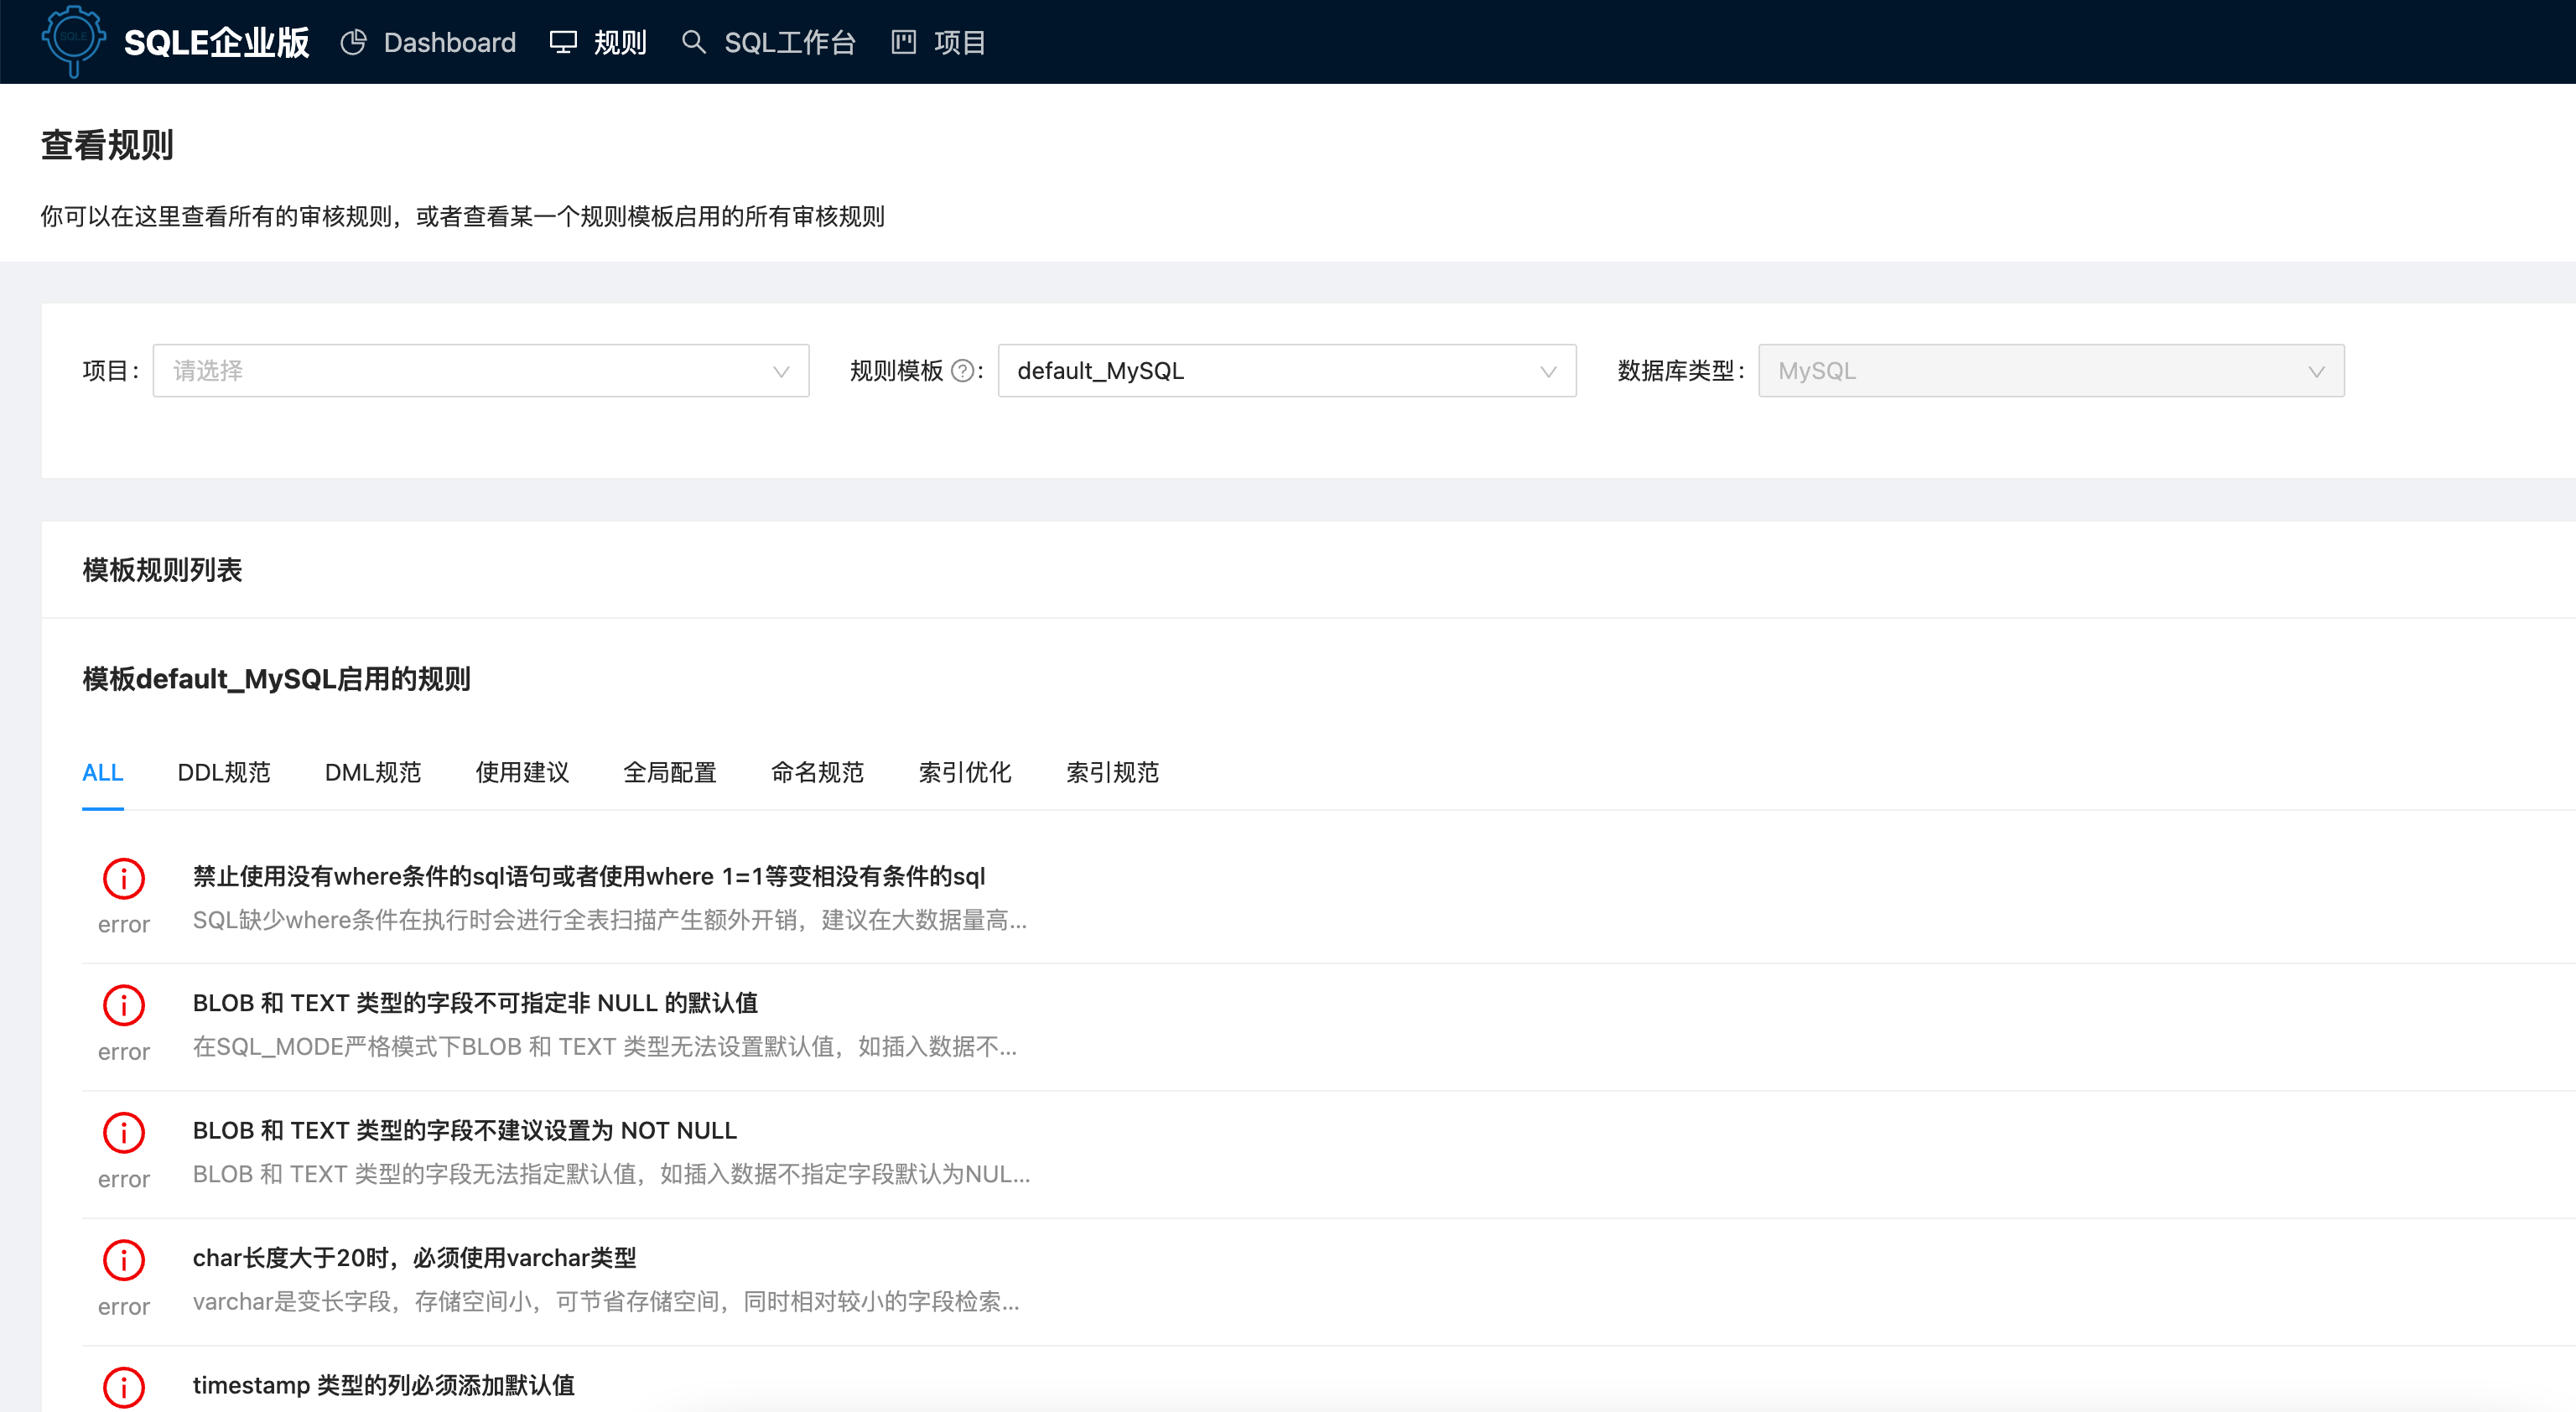Select the 全局配置 tab
The width and height of the screenshot is (2576, 1412).
670,772
